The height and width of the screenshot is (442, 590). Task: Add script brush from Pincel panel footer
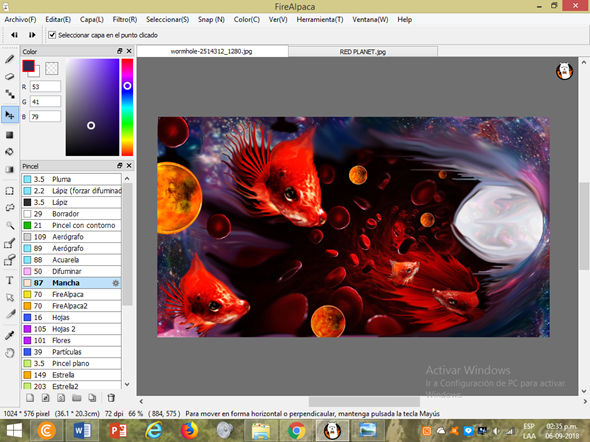[61, 398]
